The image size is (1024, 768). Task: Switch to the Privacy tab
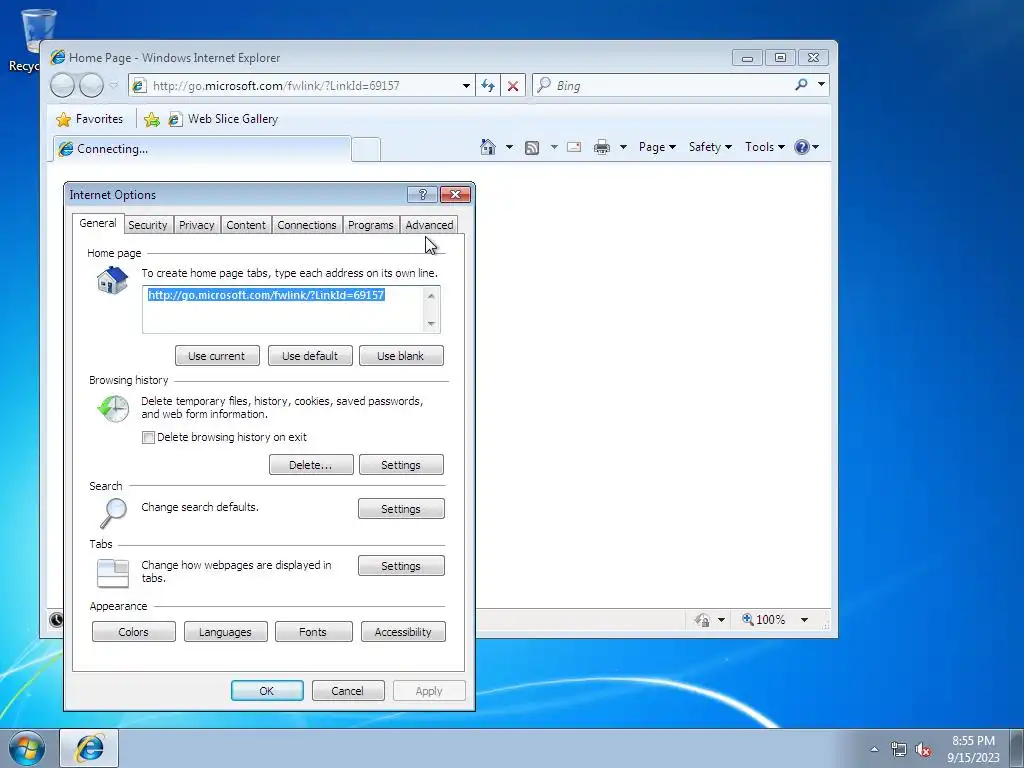[197, 225]
